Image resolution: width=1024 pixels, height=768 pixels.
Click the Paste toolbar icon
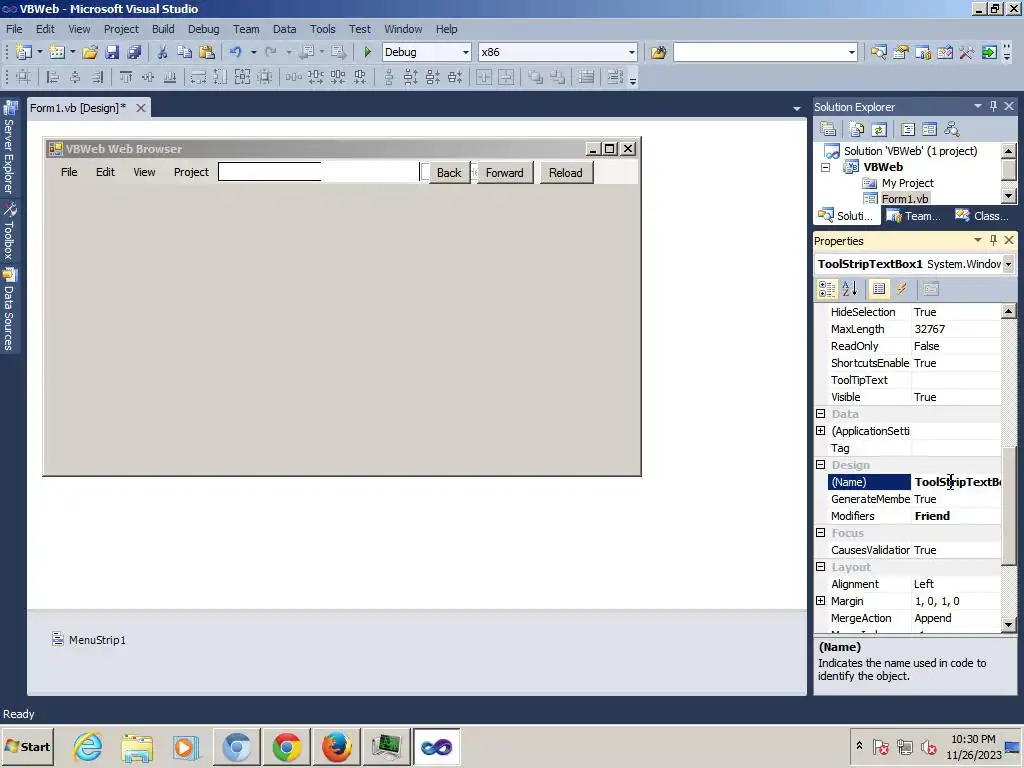coord(207,52)
